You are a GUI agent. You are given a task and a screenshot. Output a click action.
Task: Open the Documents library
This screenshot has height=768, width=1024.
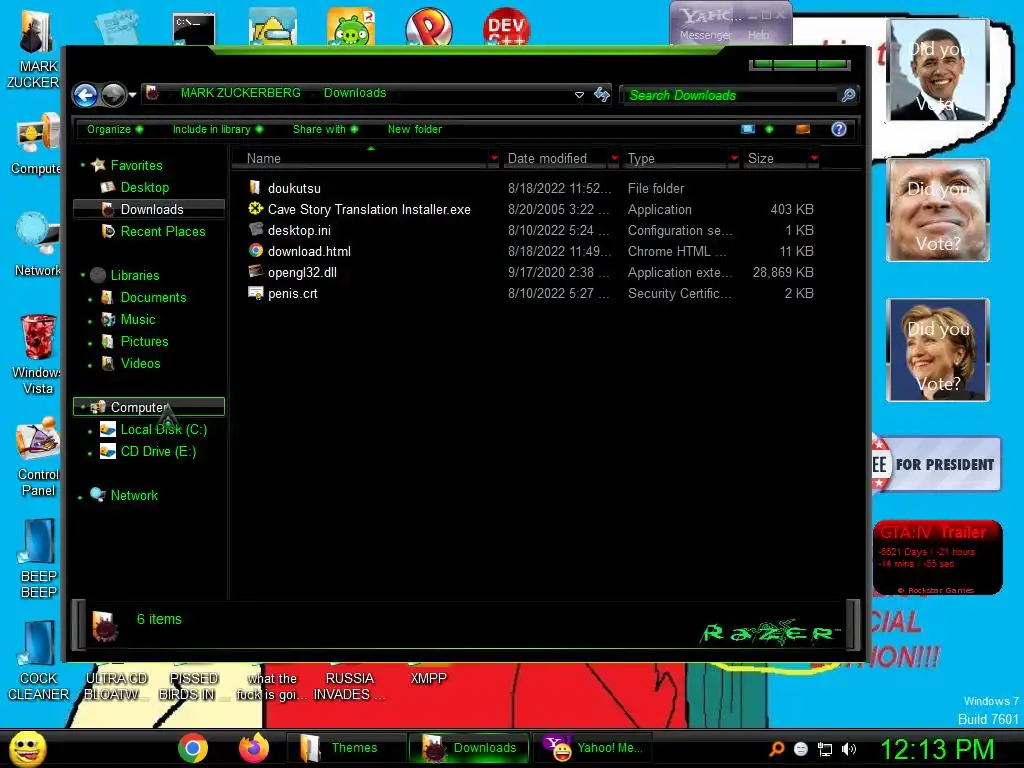click(153, 297)
